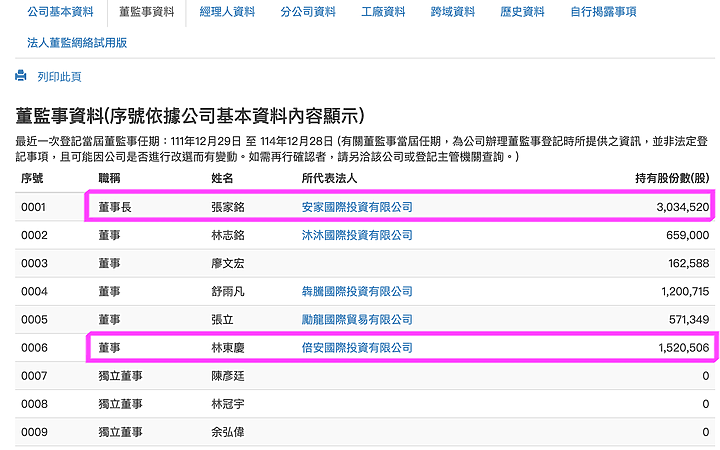Select the 董監事資料 tab
Viewport: 720px width, 450px height.
tap(146, 12)
